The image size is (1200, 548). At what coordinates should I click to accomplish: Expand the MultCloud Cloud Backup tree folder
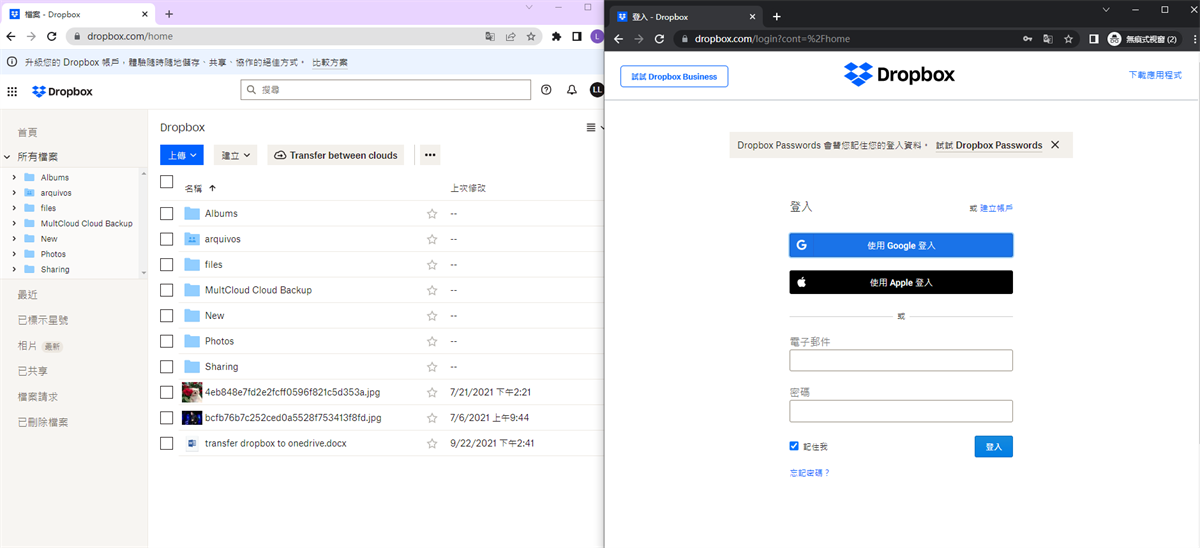point(14,223)
